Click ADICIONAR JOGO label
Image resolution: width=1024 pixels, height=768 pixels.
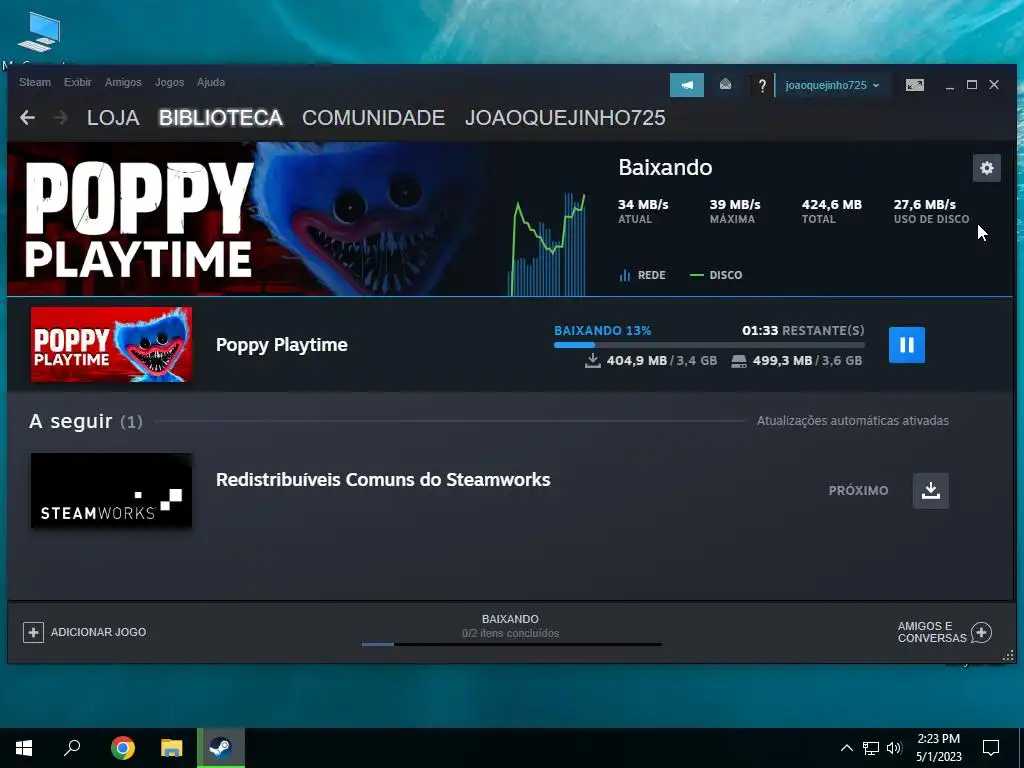point(99,632)
